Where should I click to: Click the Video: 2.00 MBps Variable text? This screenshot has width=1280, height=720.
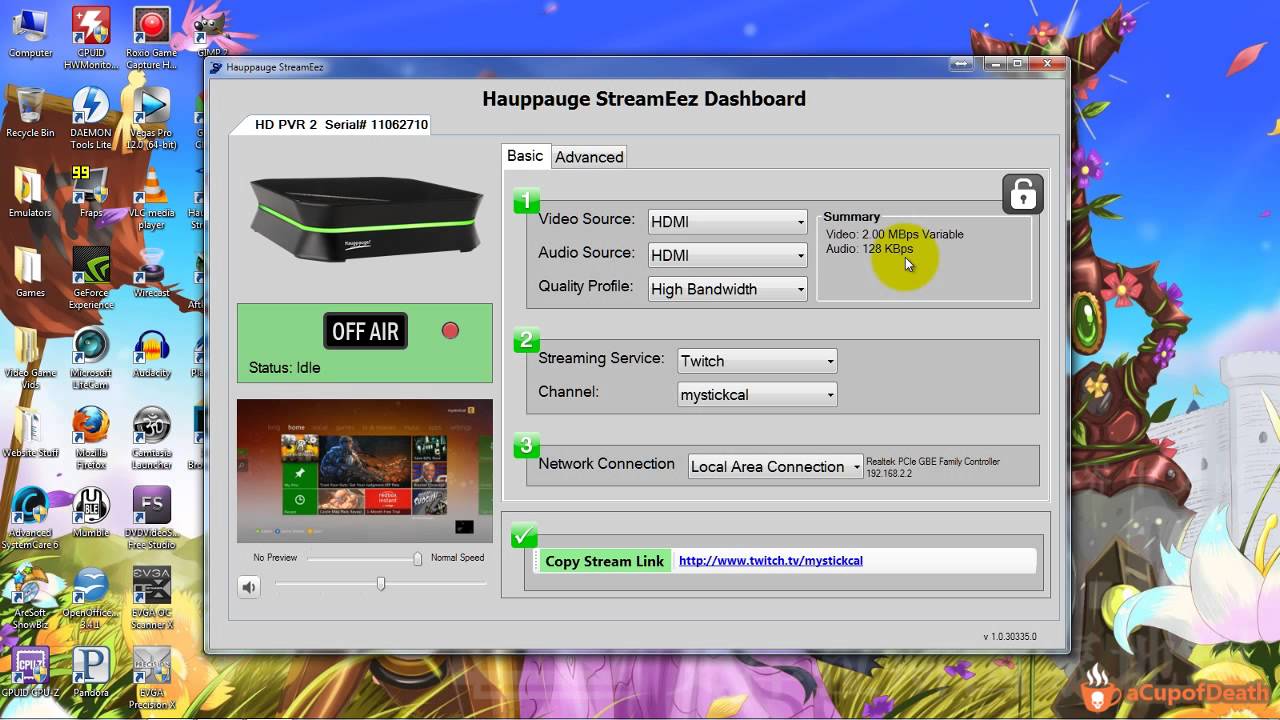coord(895,234)
